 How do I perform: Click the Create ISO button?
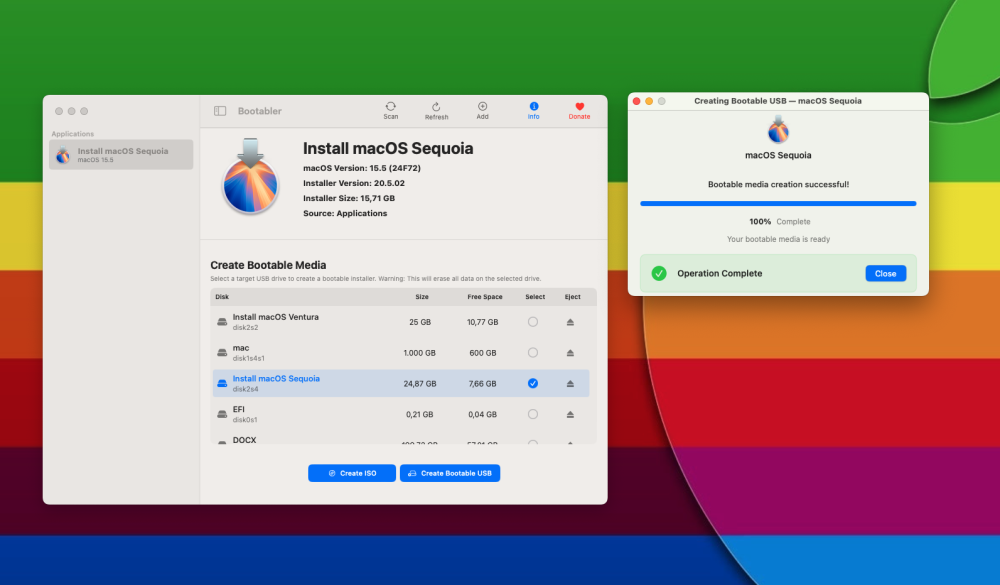351,473
